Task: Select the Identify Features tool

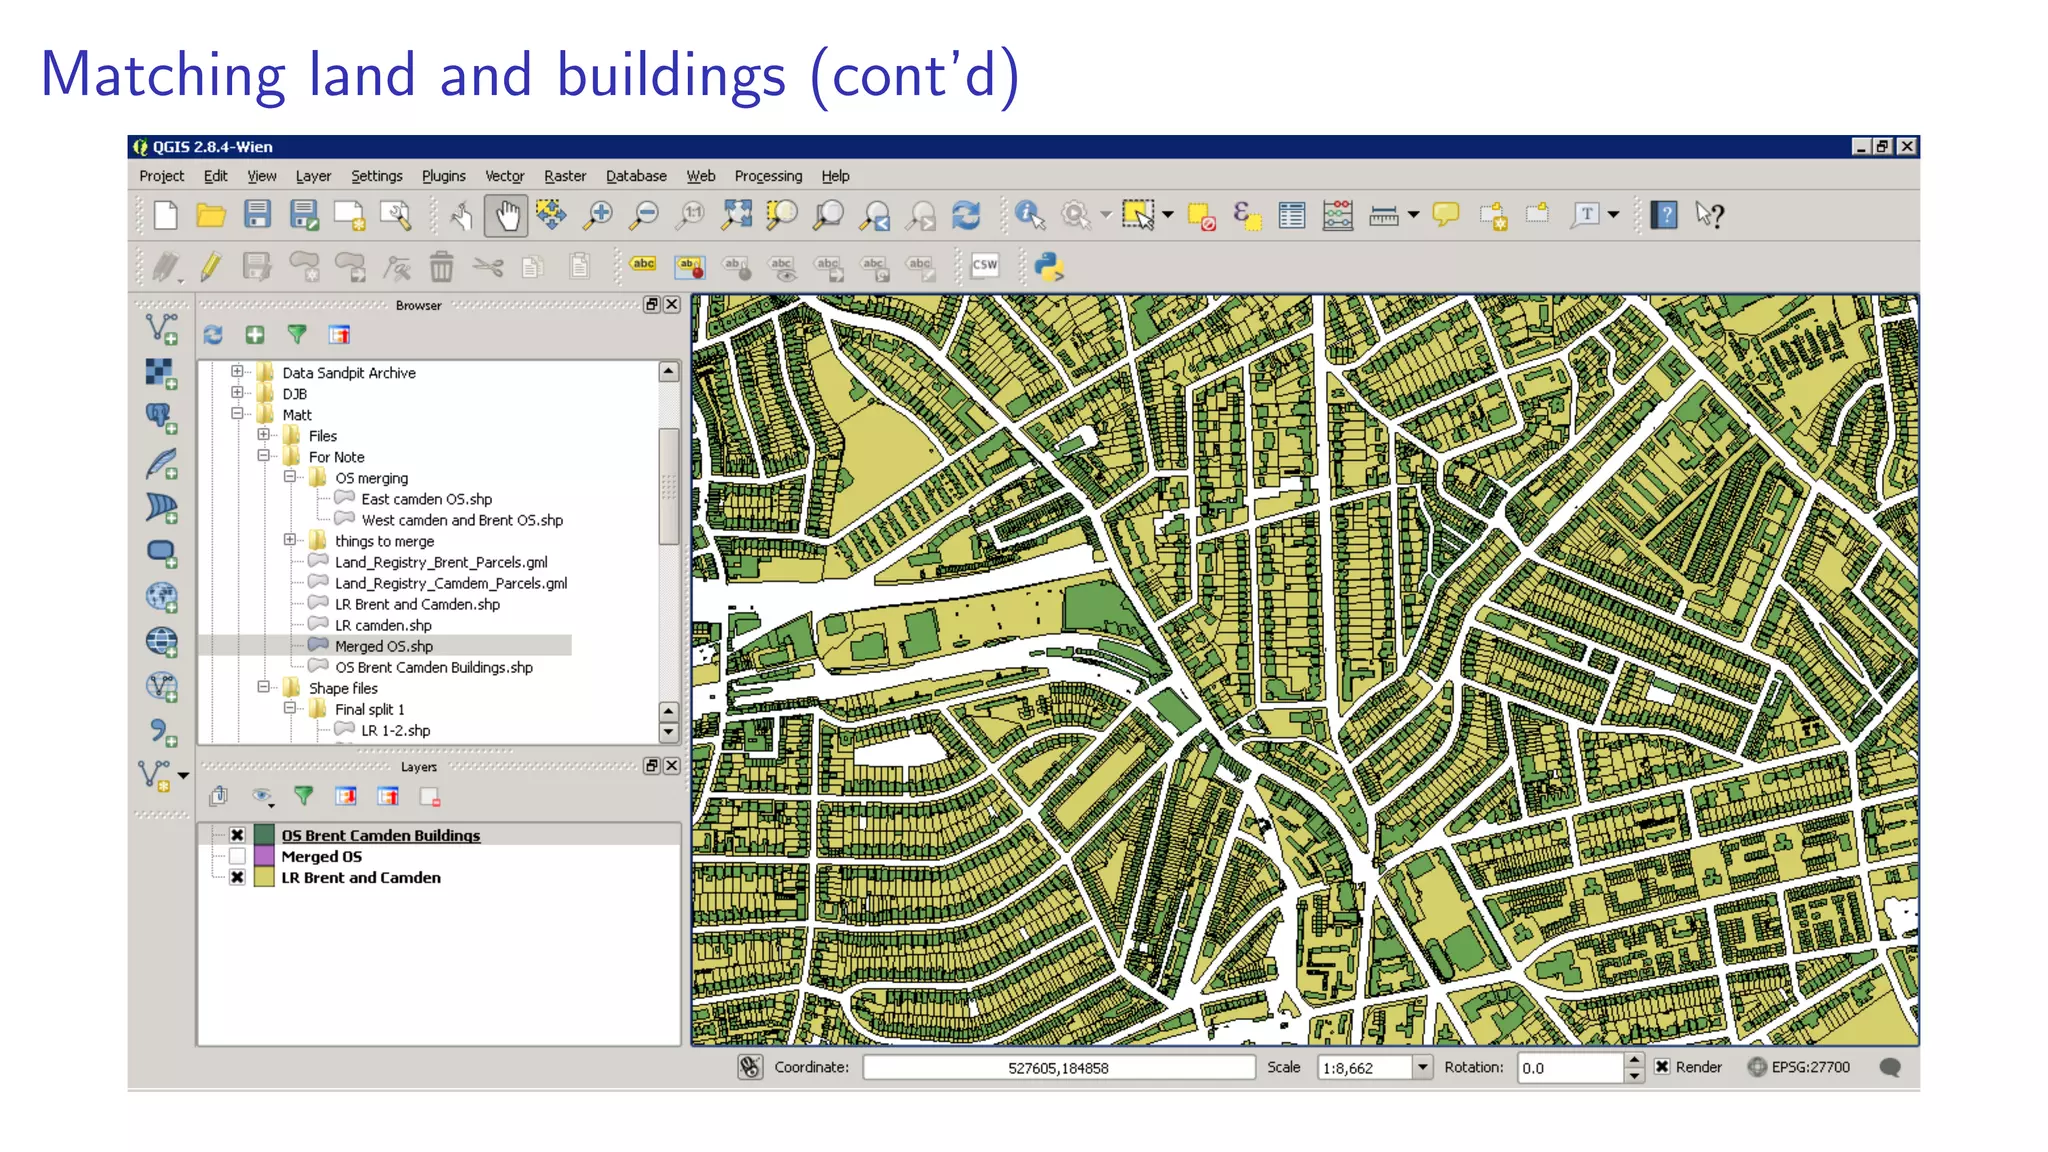Action: (1029, 215)
